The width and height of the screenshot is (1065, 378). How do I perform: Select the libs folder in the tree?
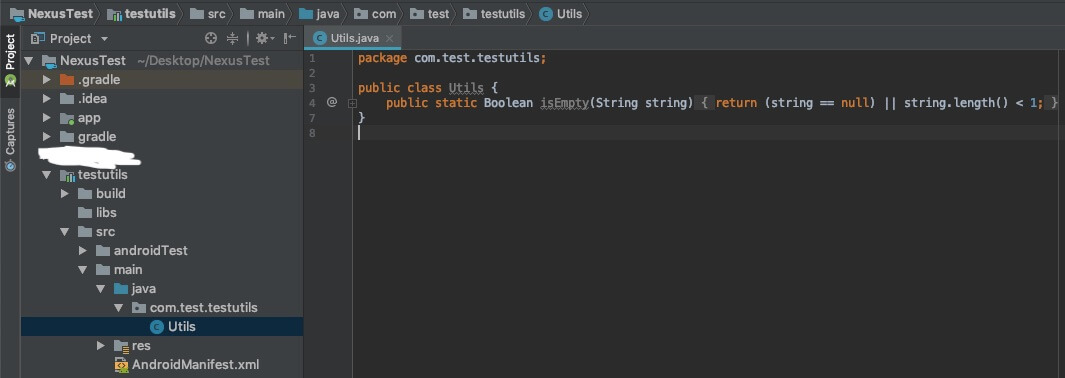pos(106,212)
